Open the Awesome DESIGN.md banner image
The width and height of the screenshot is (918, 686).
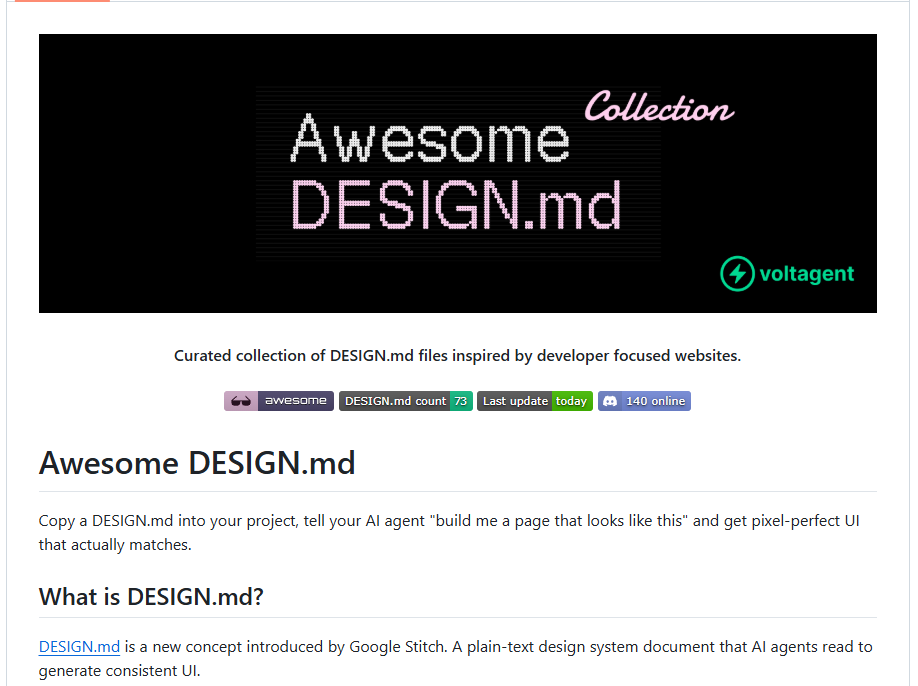point(457,173)
